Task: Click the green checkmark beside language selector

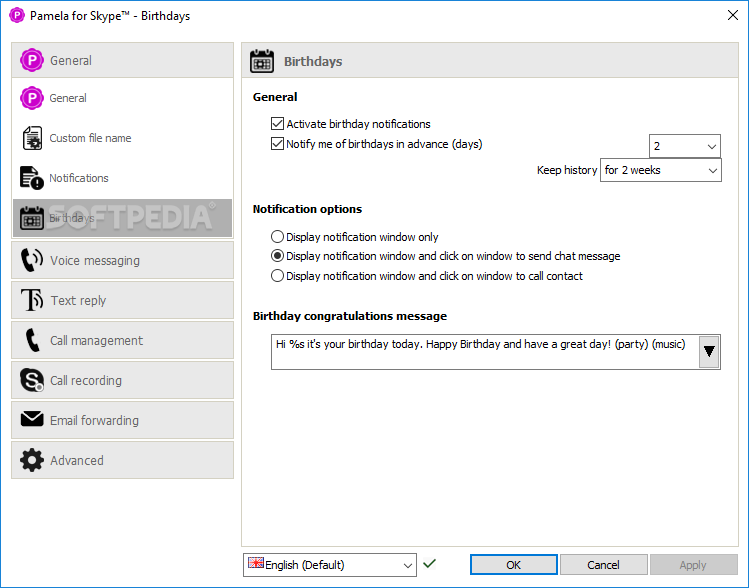Action: (x=429, y=564)
